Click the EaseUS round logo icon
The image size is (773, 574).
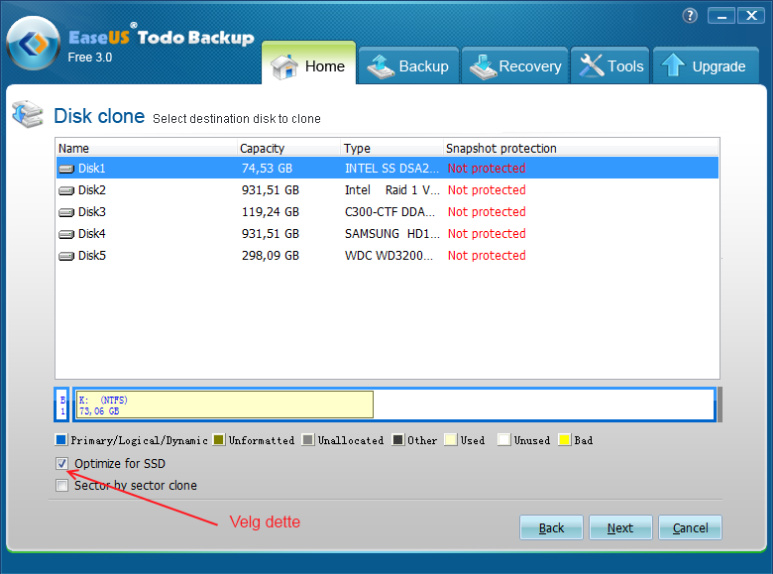[33, 43]
